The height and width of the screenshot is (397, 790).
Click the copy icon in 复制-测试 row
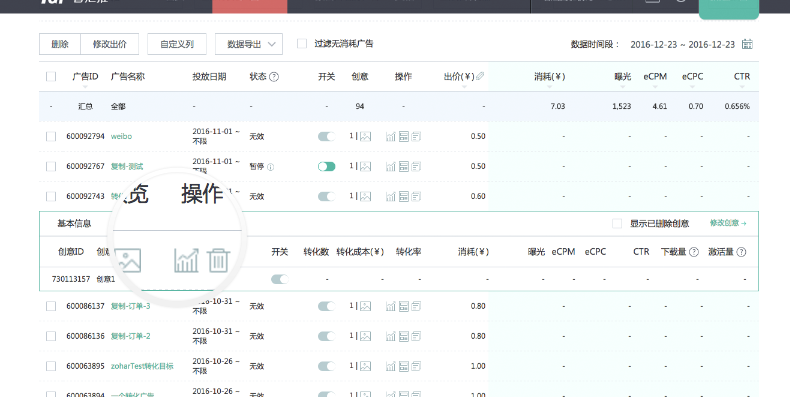pos(416,166)
